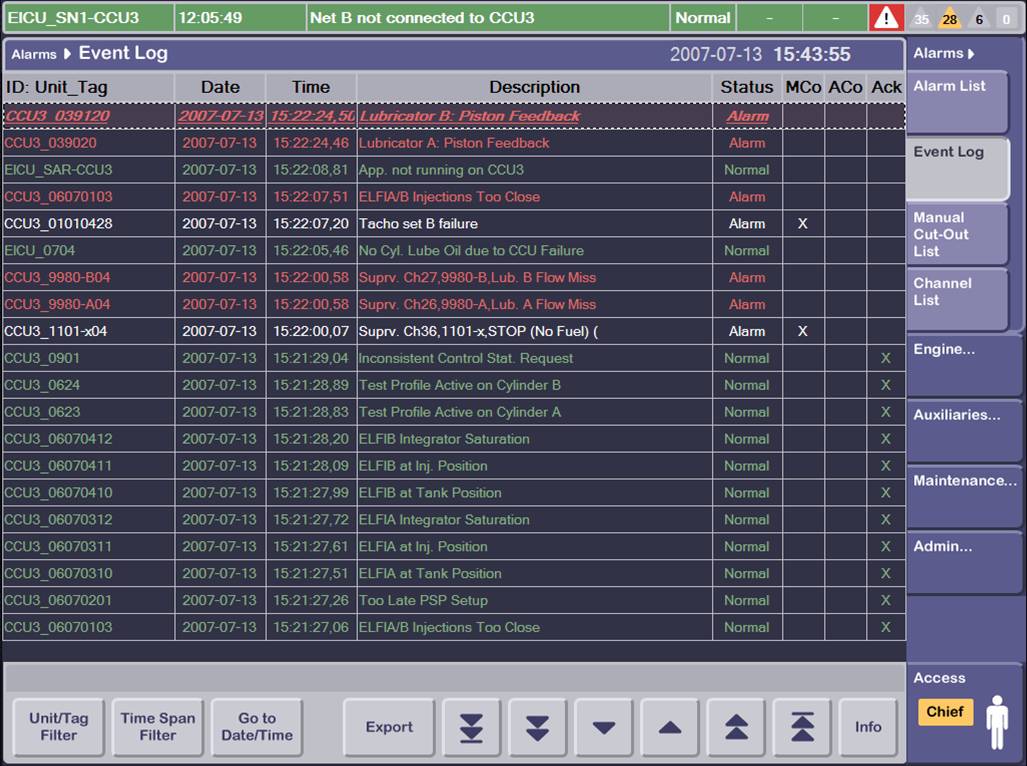Toggle Ack mark for CCU3_0901 row
Screen dimensions: 1027x766
pos(885,358)
